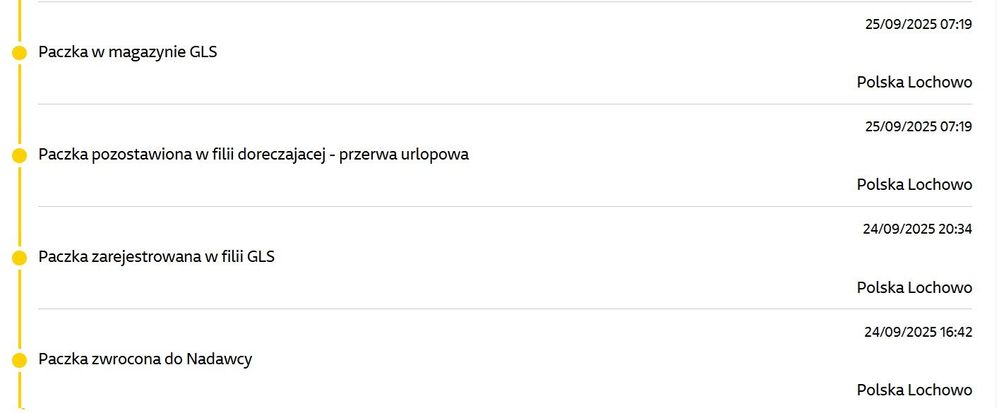Select 'Polska Lochowo' under 'Paczka zwrocona do Nadawcy'
999x413 pixels.
[914, 389]
